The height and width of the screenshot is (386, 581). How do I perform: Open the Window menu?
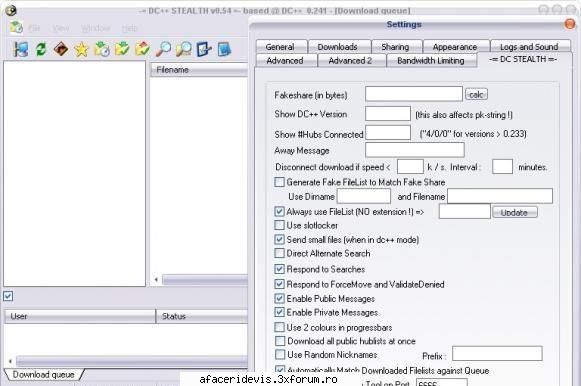point(96,28)
